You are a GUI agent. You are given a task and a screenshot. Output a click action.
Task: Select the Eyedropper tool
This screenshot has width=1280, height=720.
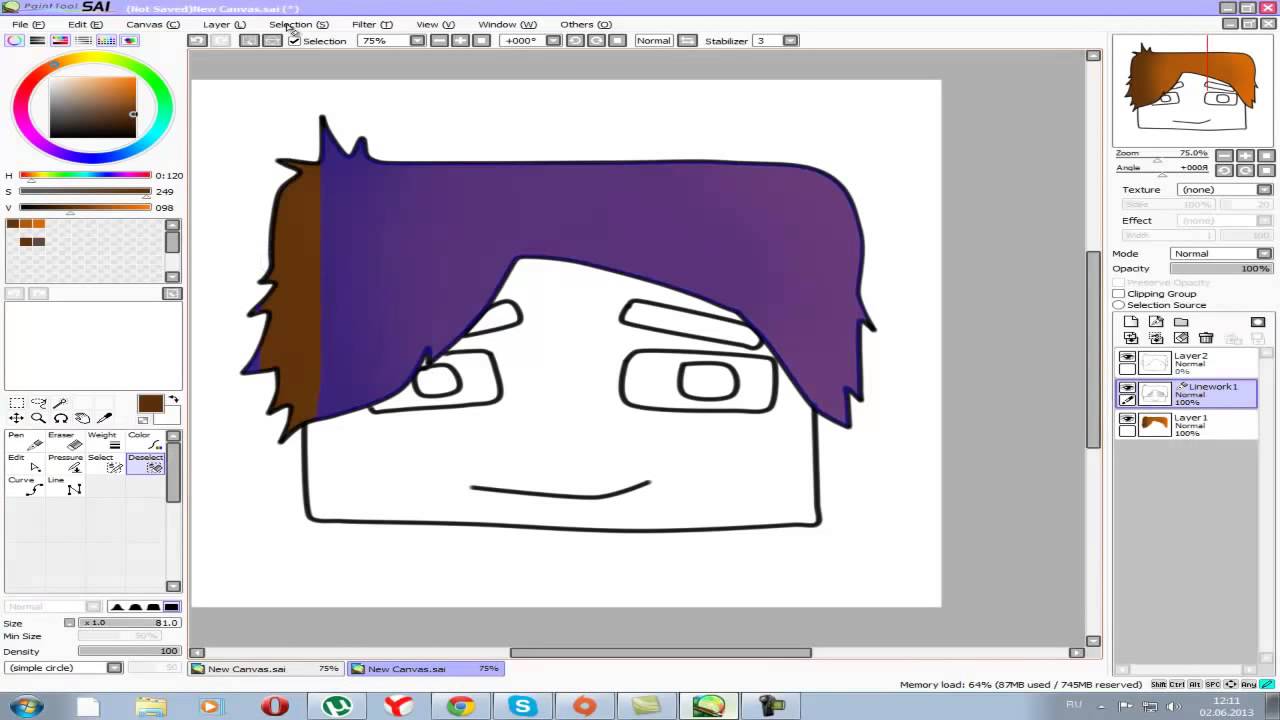pos(104,418)
